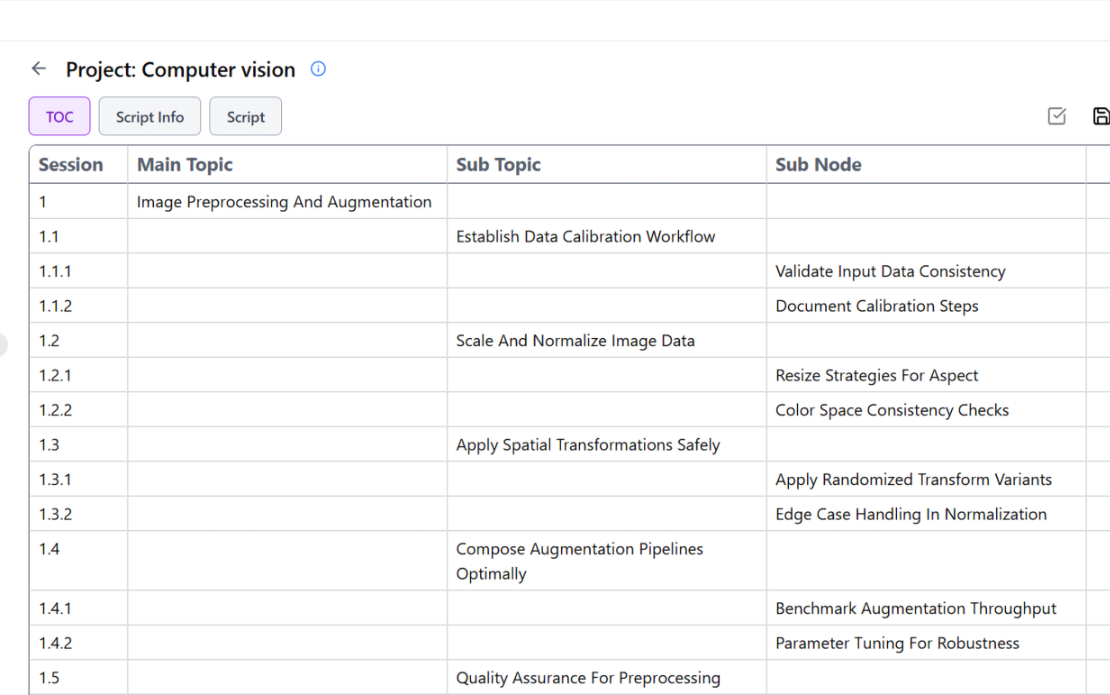Viewport: 1110px width, 695px height.
Task: Select Resize Strategies For Aspect cell
Action: pyautogui.click(x=926, y=375)
